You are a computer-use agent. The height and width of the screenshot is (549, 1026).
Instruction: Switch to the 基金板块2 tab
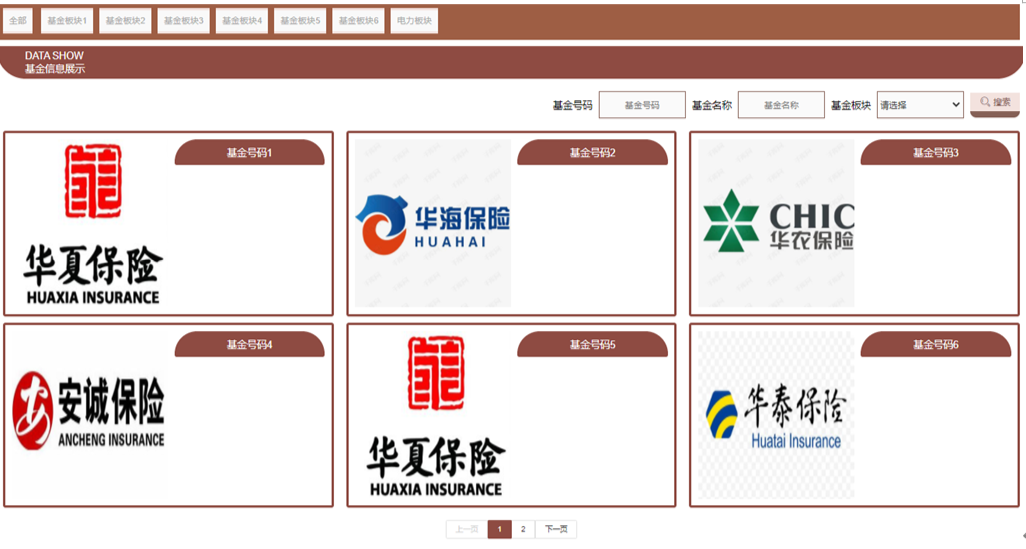pyautogui.click(x=125, y=21)
